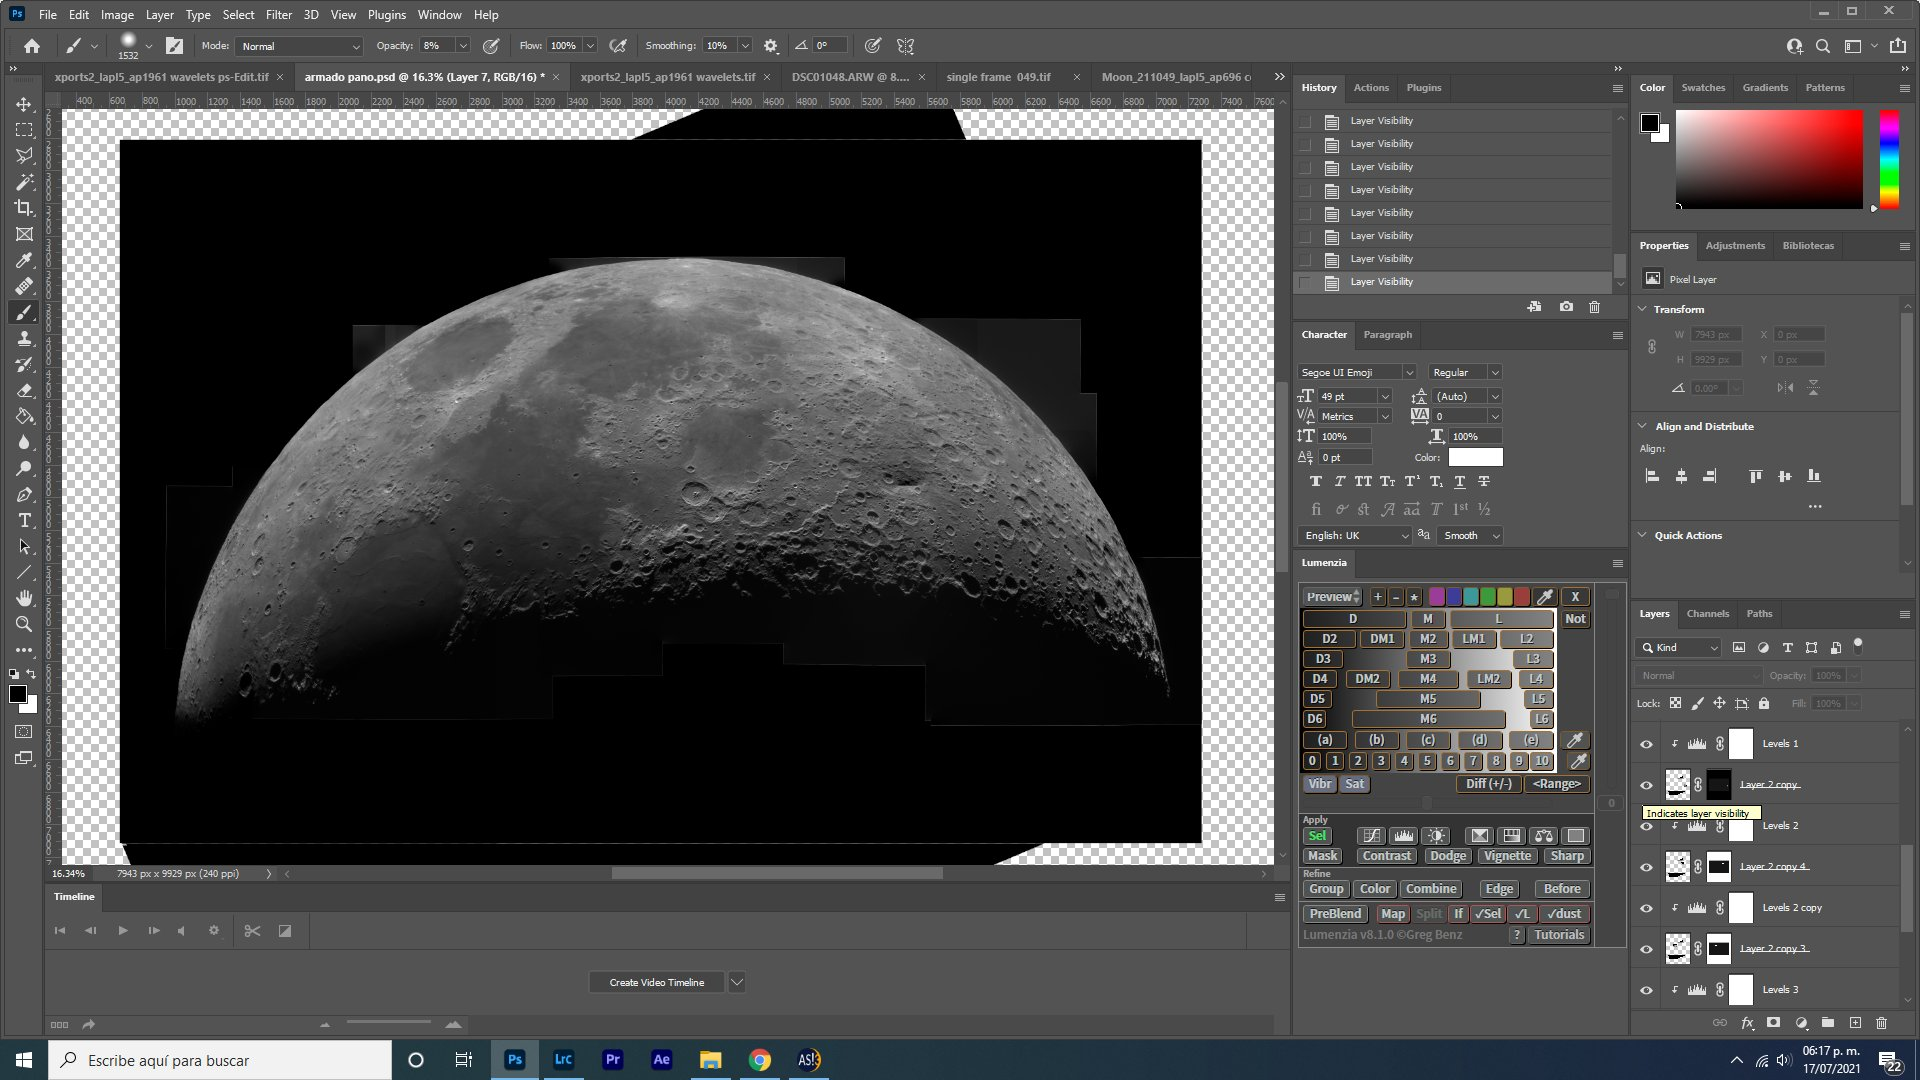Click the Lumenzia Contrast button
The height and width of the screenshot is (1080, 1920).
[1387, 856]
